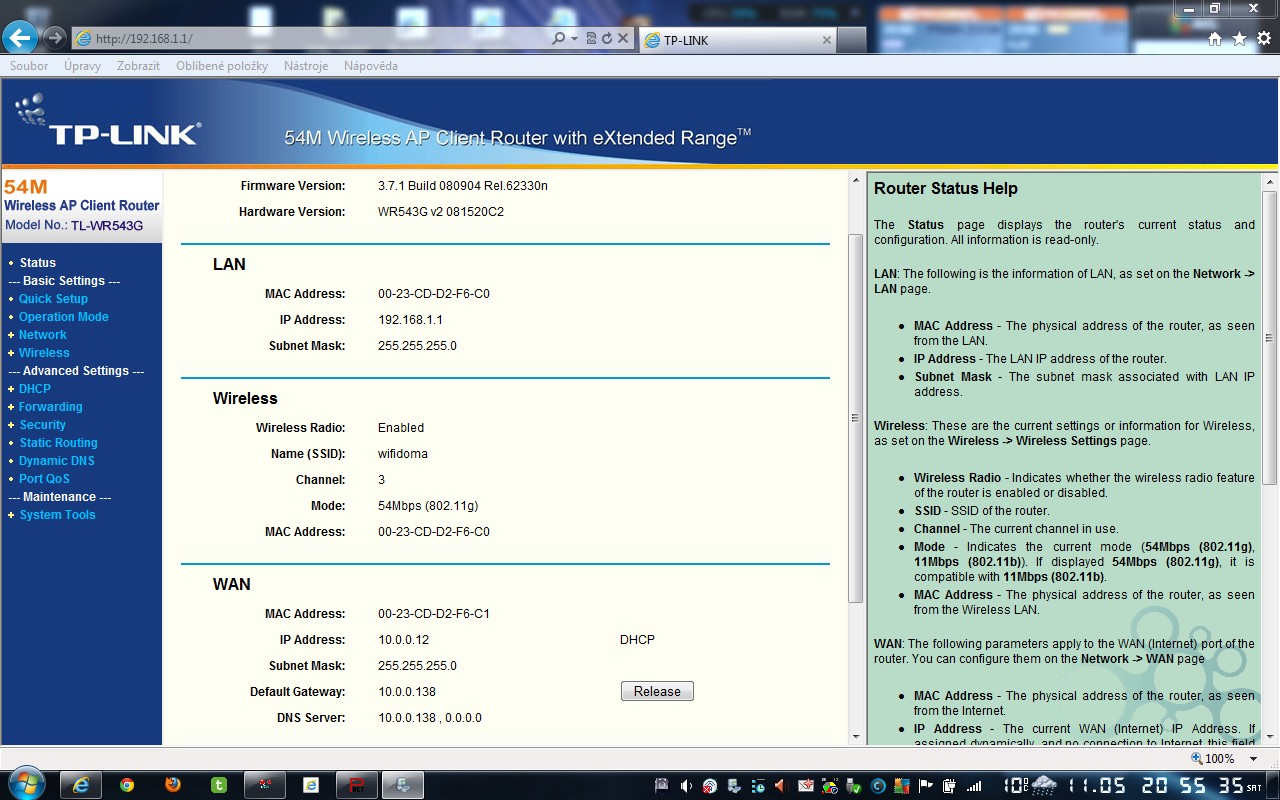The height and width of the screenshot is (800, 1280).
Task: Expand the Wireless sidebar menu
Action: 44,353
